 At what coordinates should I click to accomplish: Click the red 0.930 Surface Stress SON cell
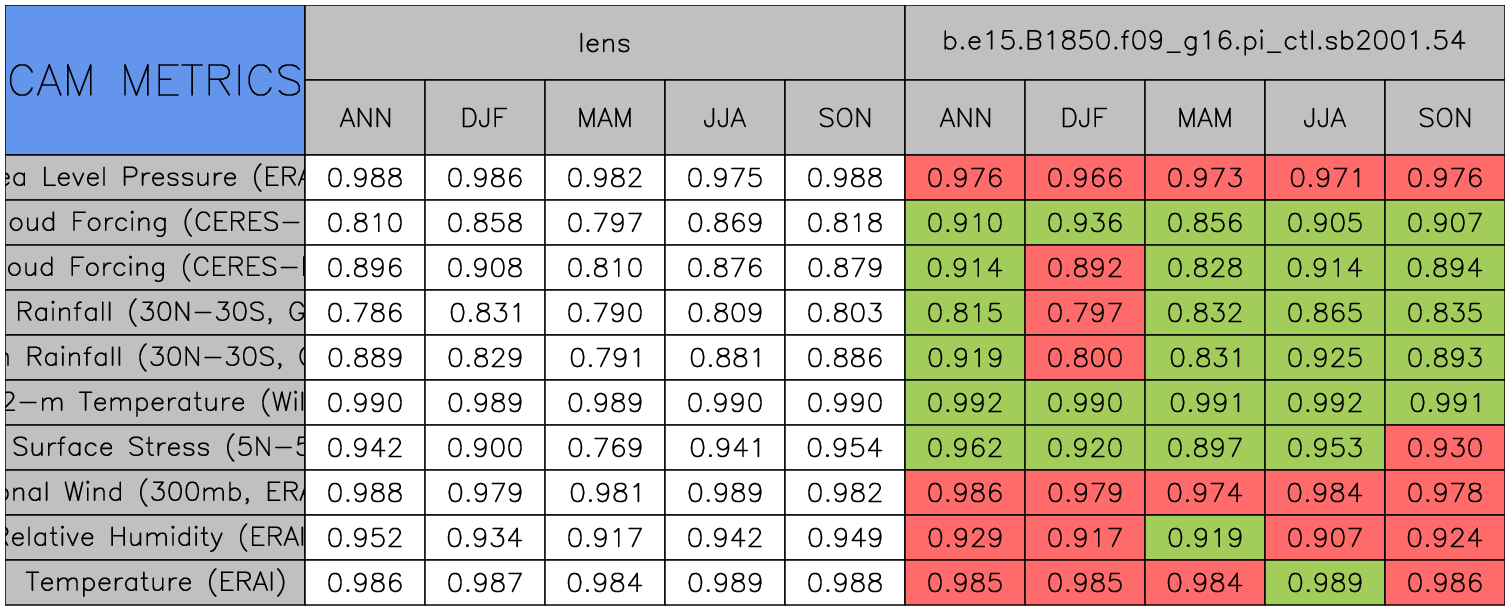coord(1444,447)
